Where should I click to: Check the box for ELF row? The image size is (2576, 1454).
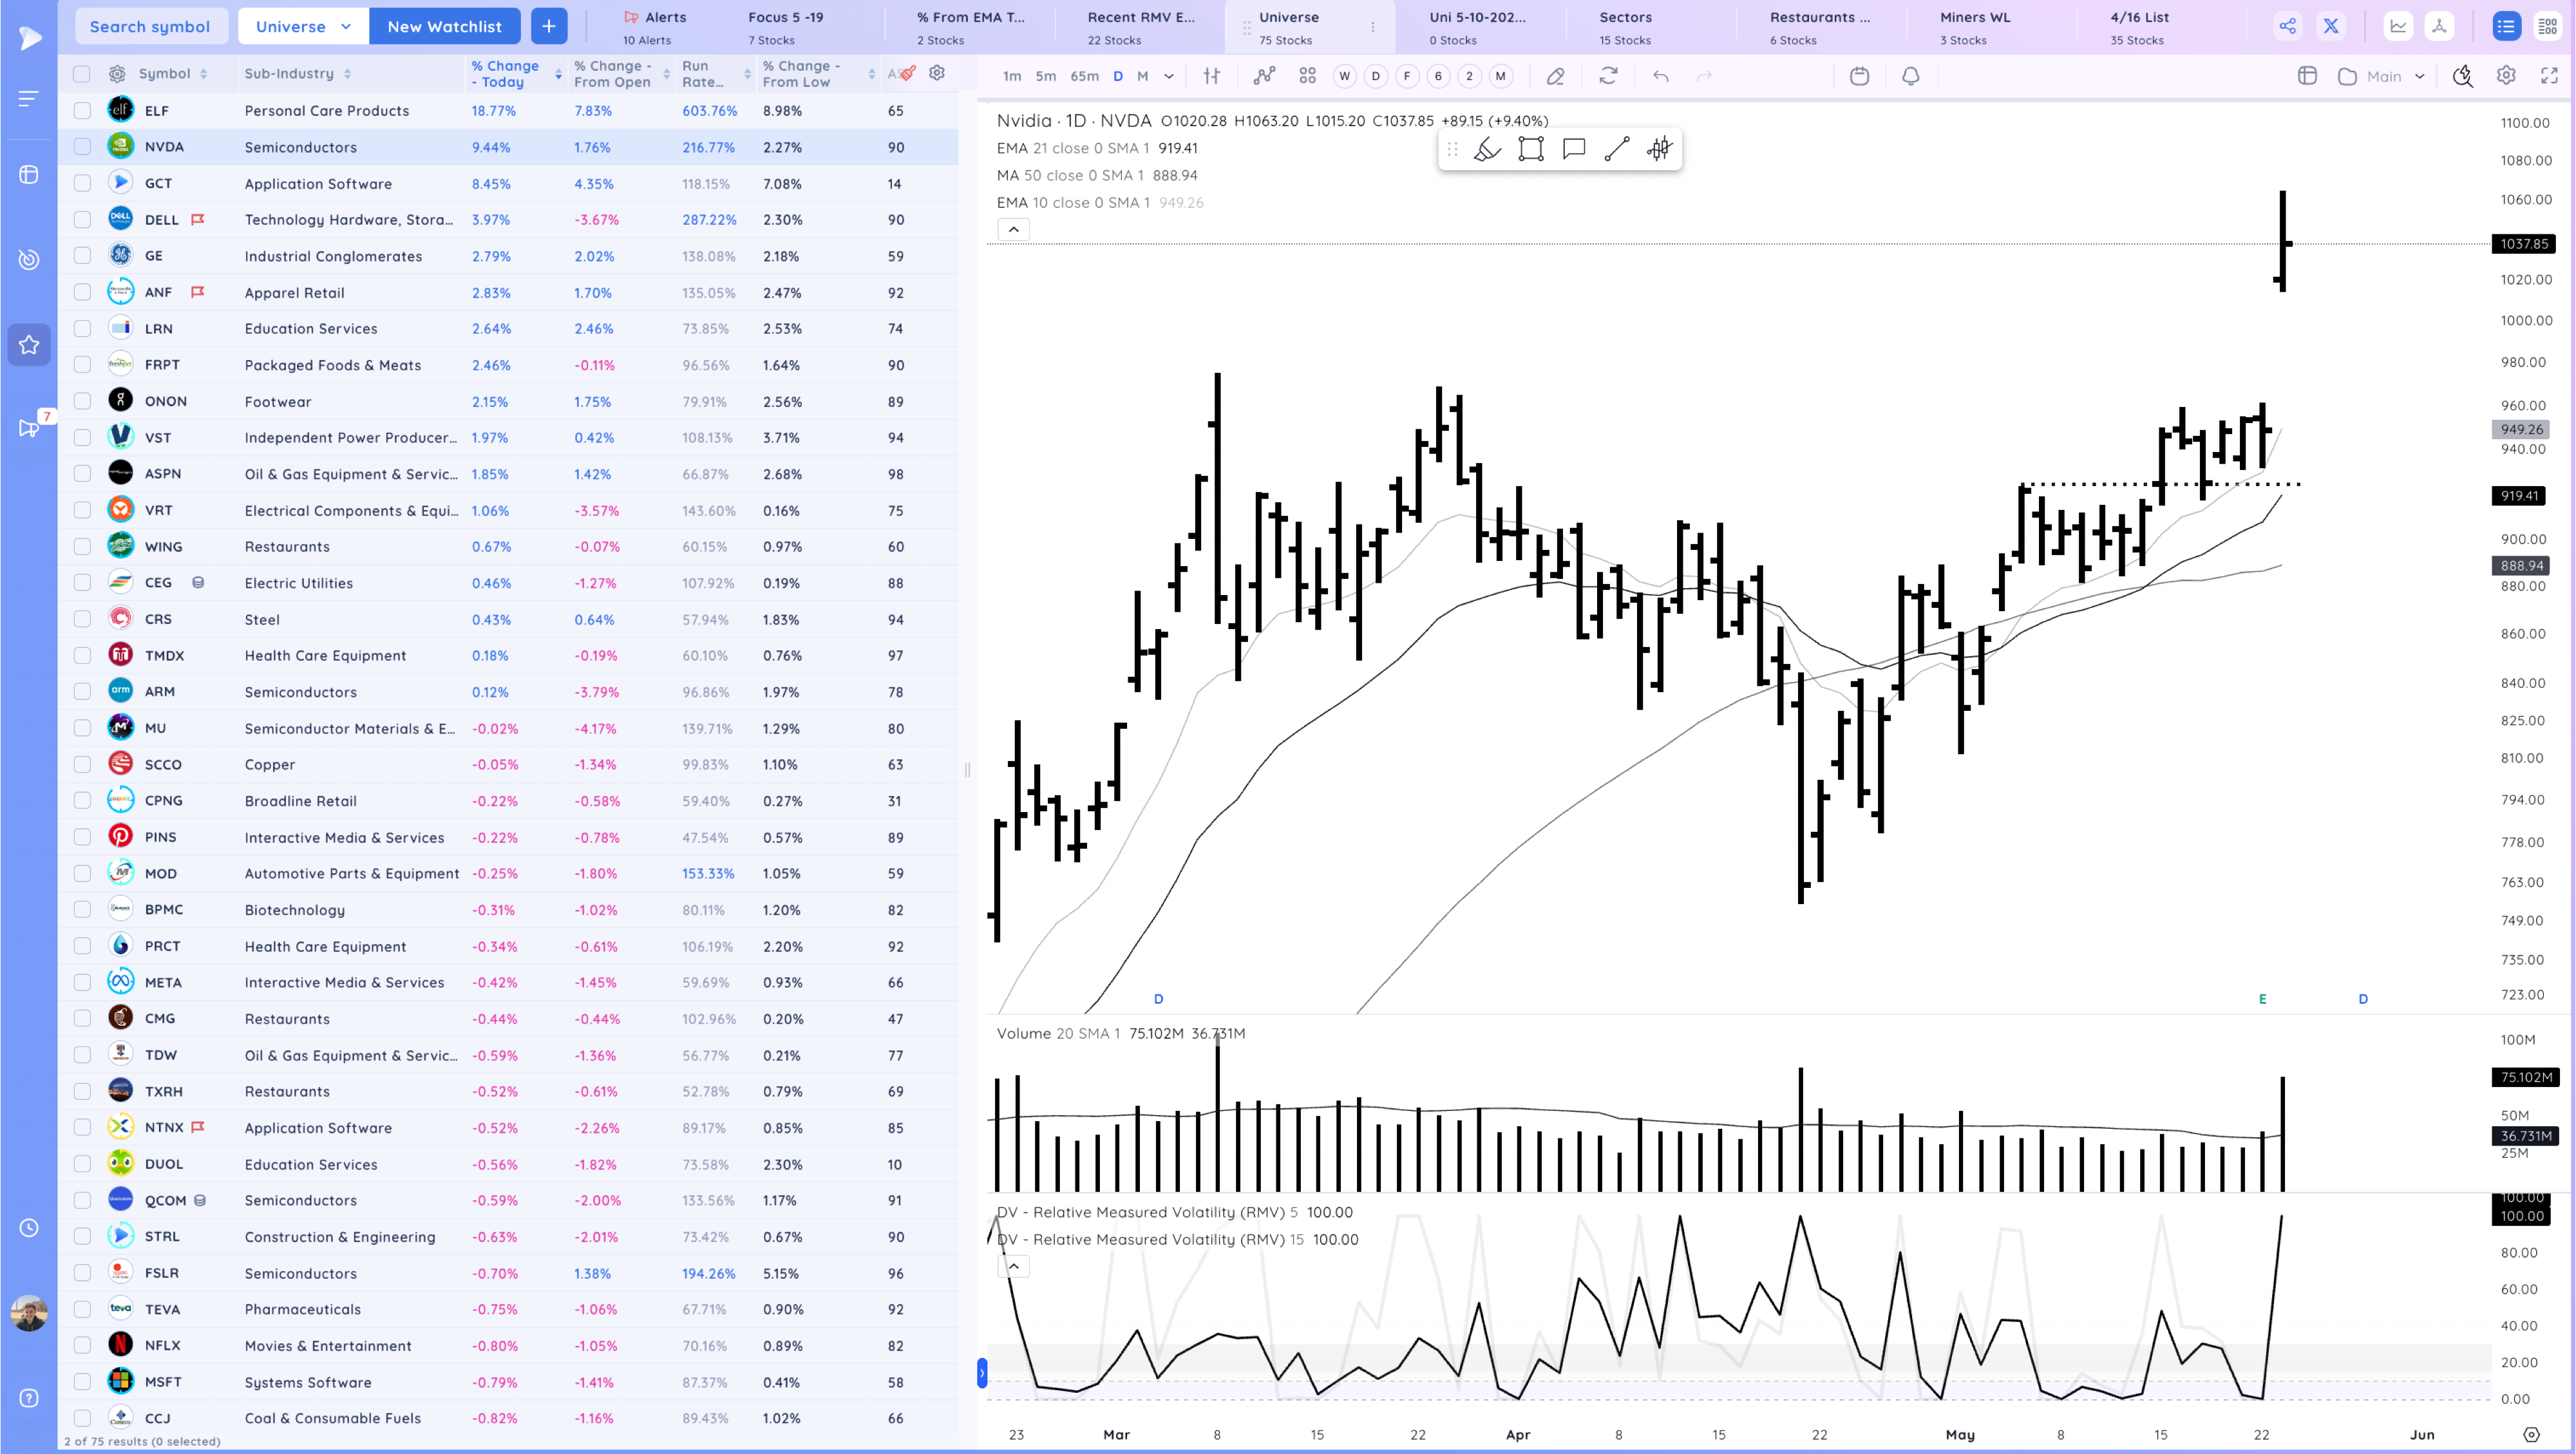(82, 111)
